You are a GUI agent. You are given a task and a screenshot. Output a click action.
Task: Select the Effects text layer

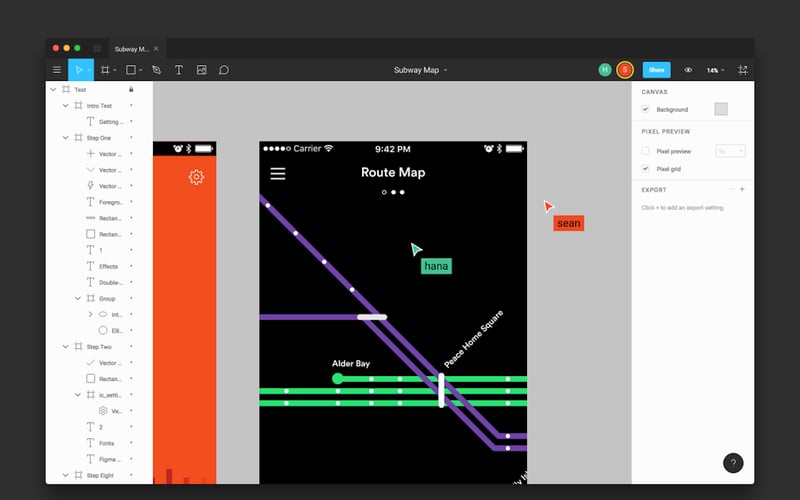[108, 266]
